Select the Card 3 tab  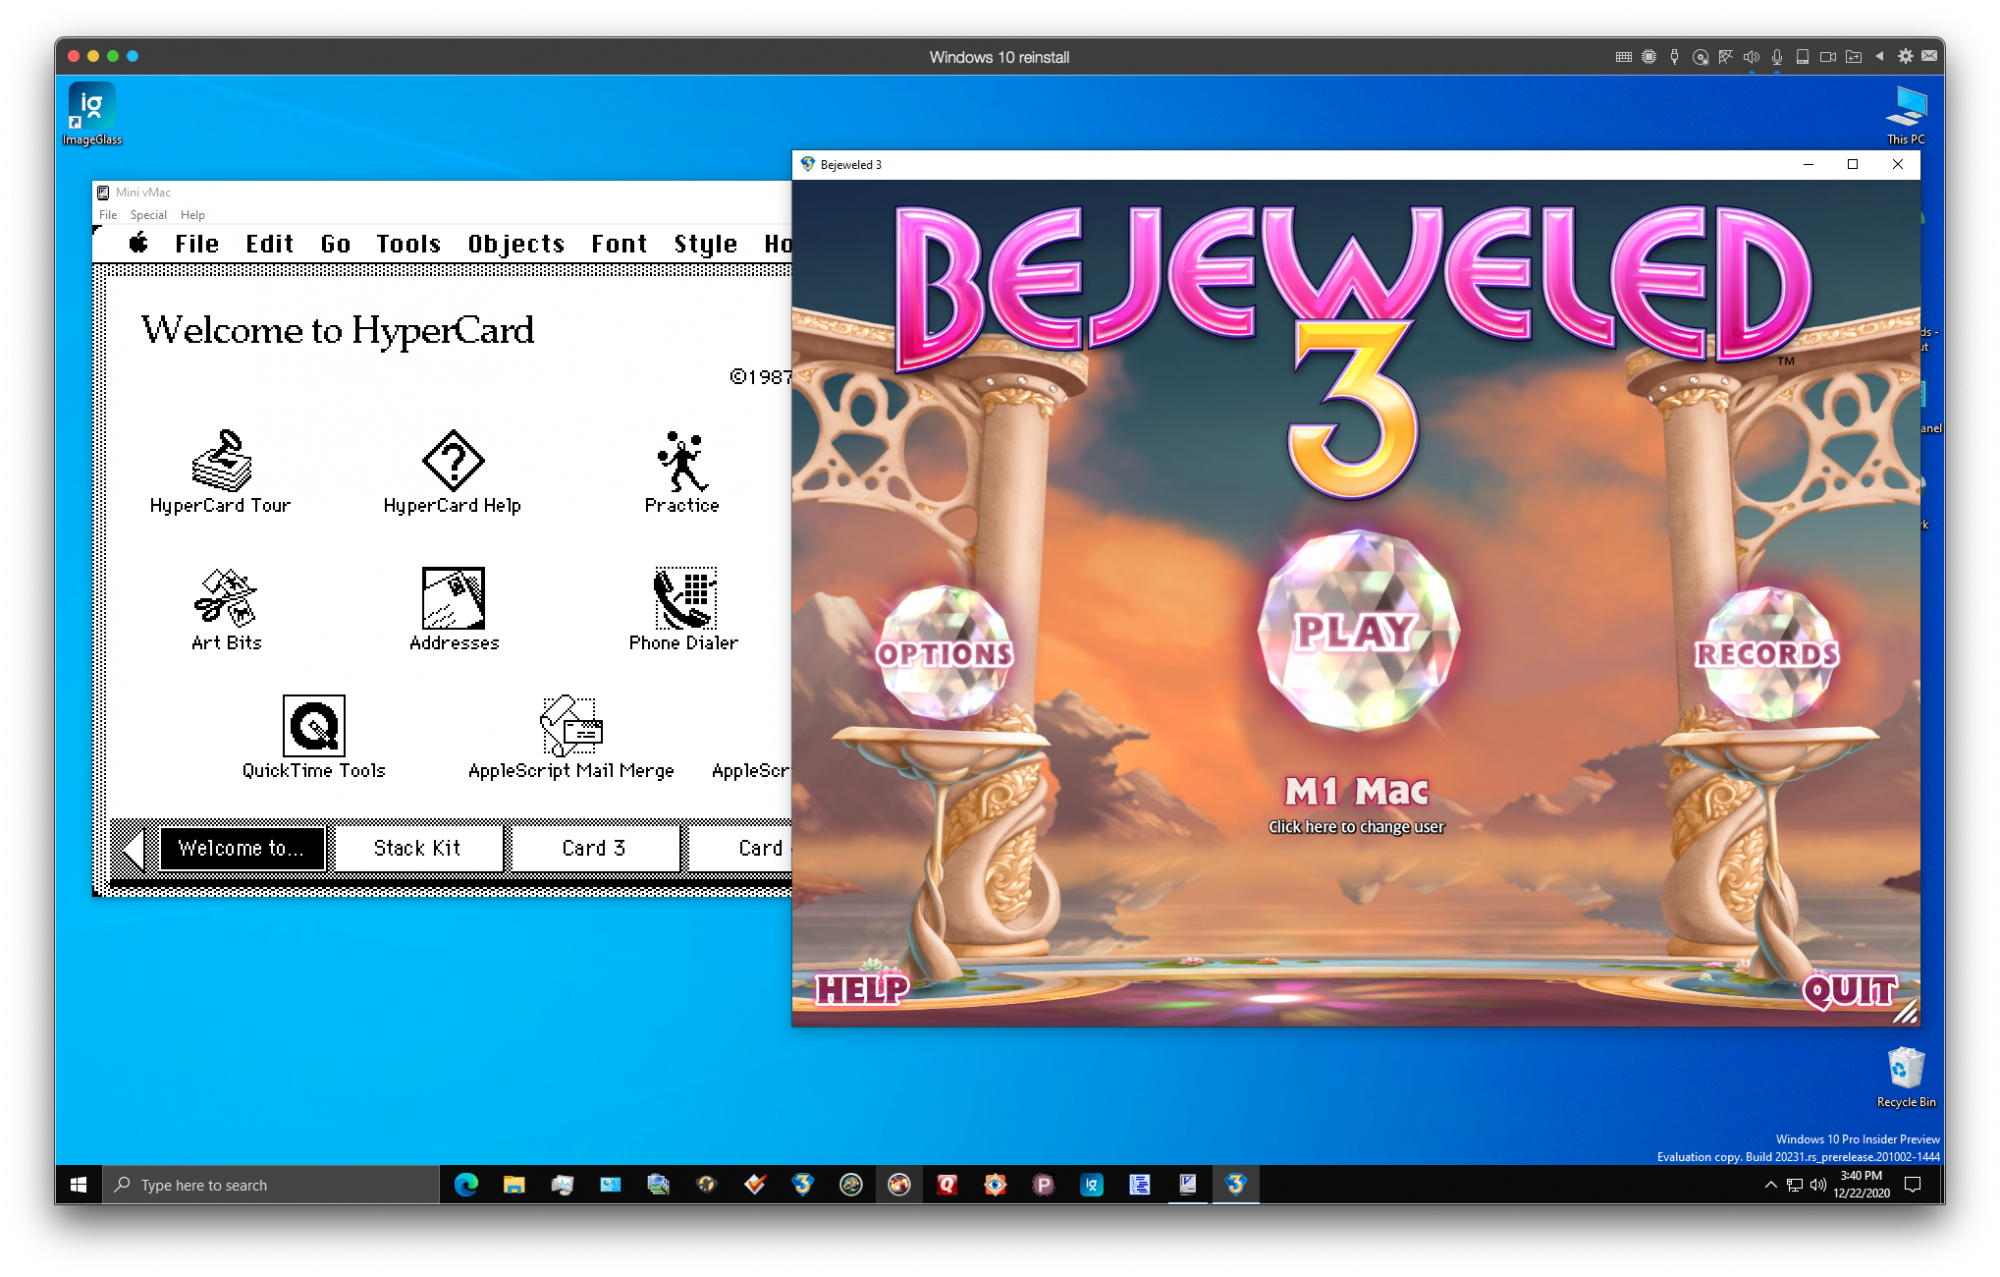pyautogui.click(x=594, y=848)
